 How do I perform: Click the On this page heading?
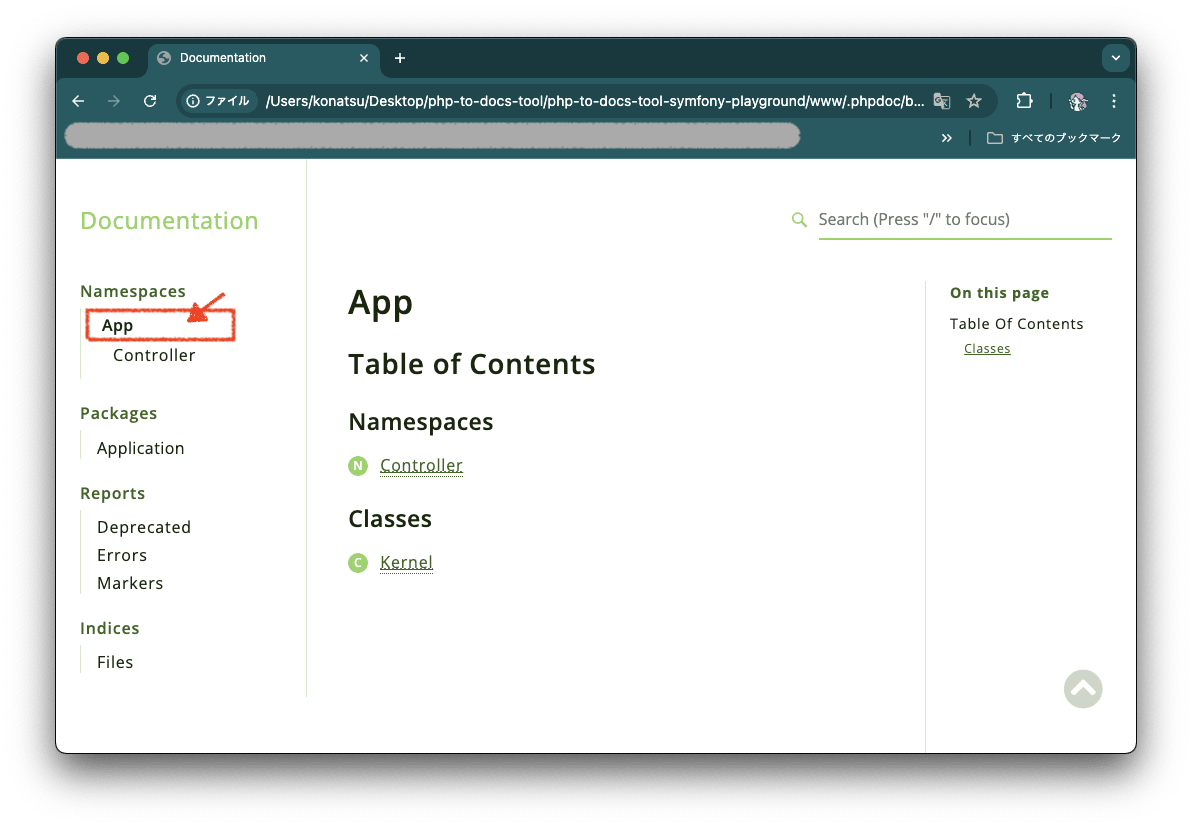pyautogui.click(x=999, y=293)
